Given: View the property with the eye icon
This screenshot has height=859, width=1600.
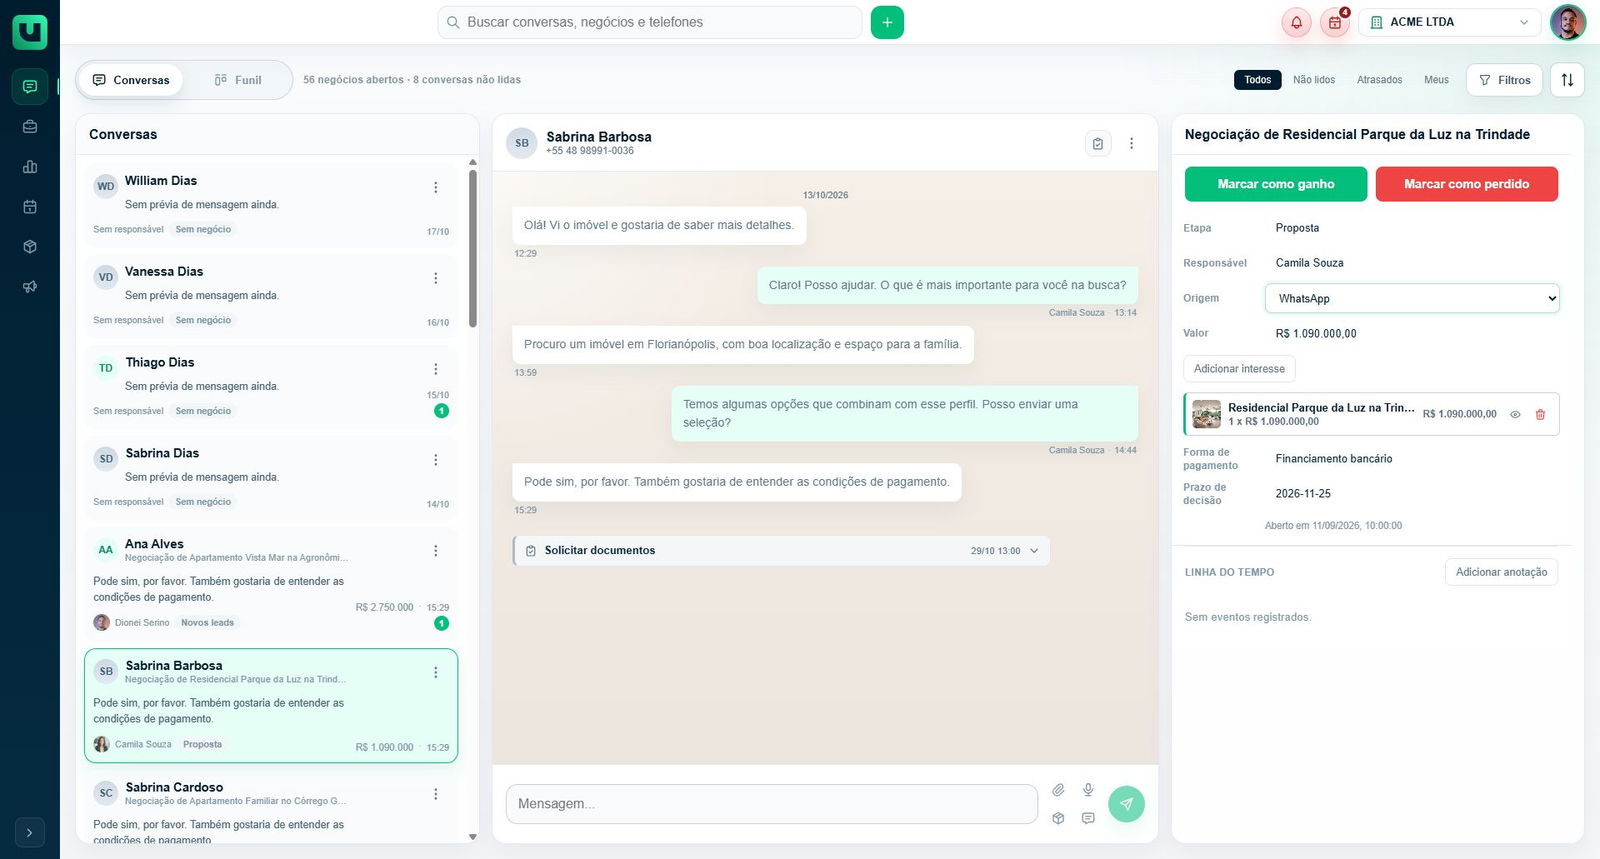Looking at the screenshot, I should 1515,414.
